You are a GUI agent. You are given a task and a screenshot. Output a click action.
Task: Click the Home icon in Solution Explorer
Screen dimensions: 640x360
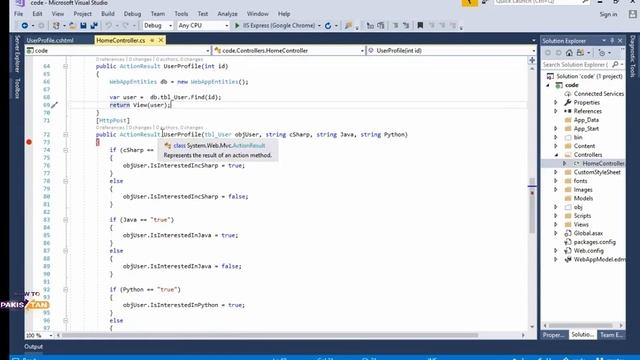point(569,53)
